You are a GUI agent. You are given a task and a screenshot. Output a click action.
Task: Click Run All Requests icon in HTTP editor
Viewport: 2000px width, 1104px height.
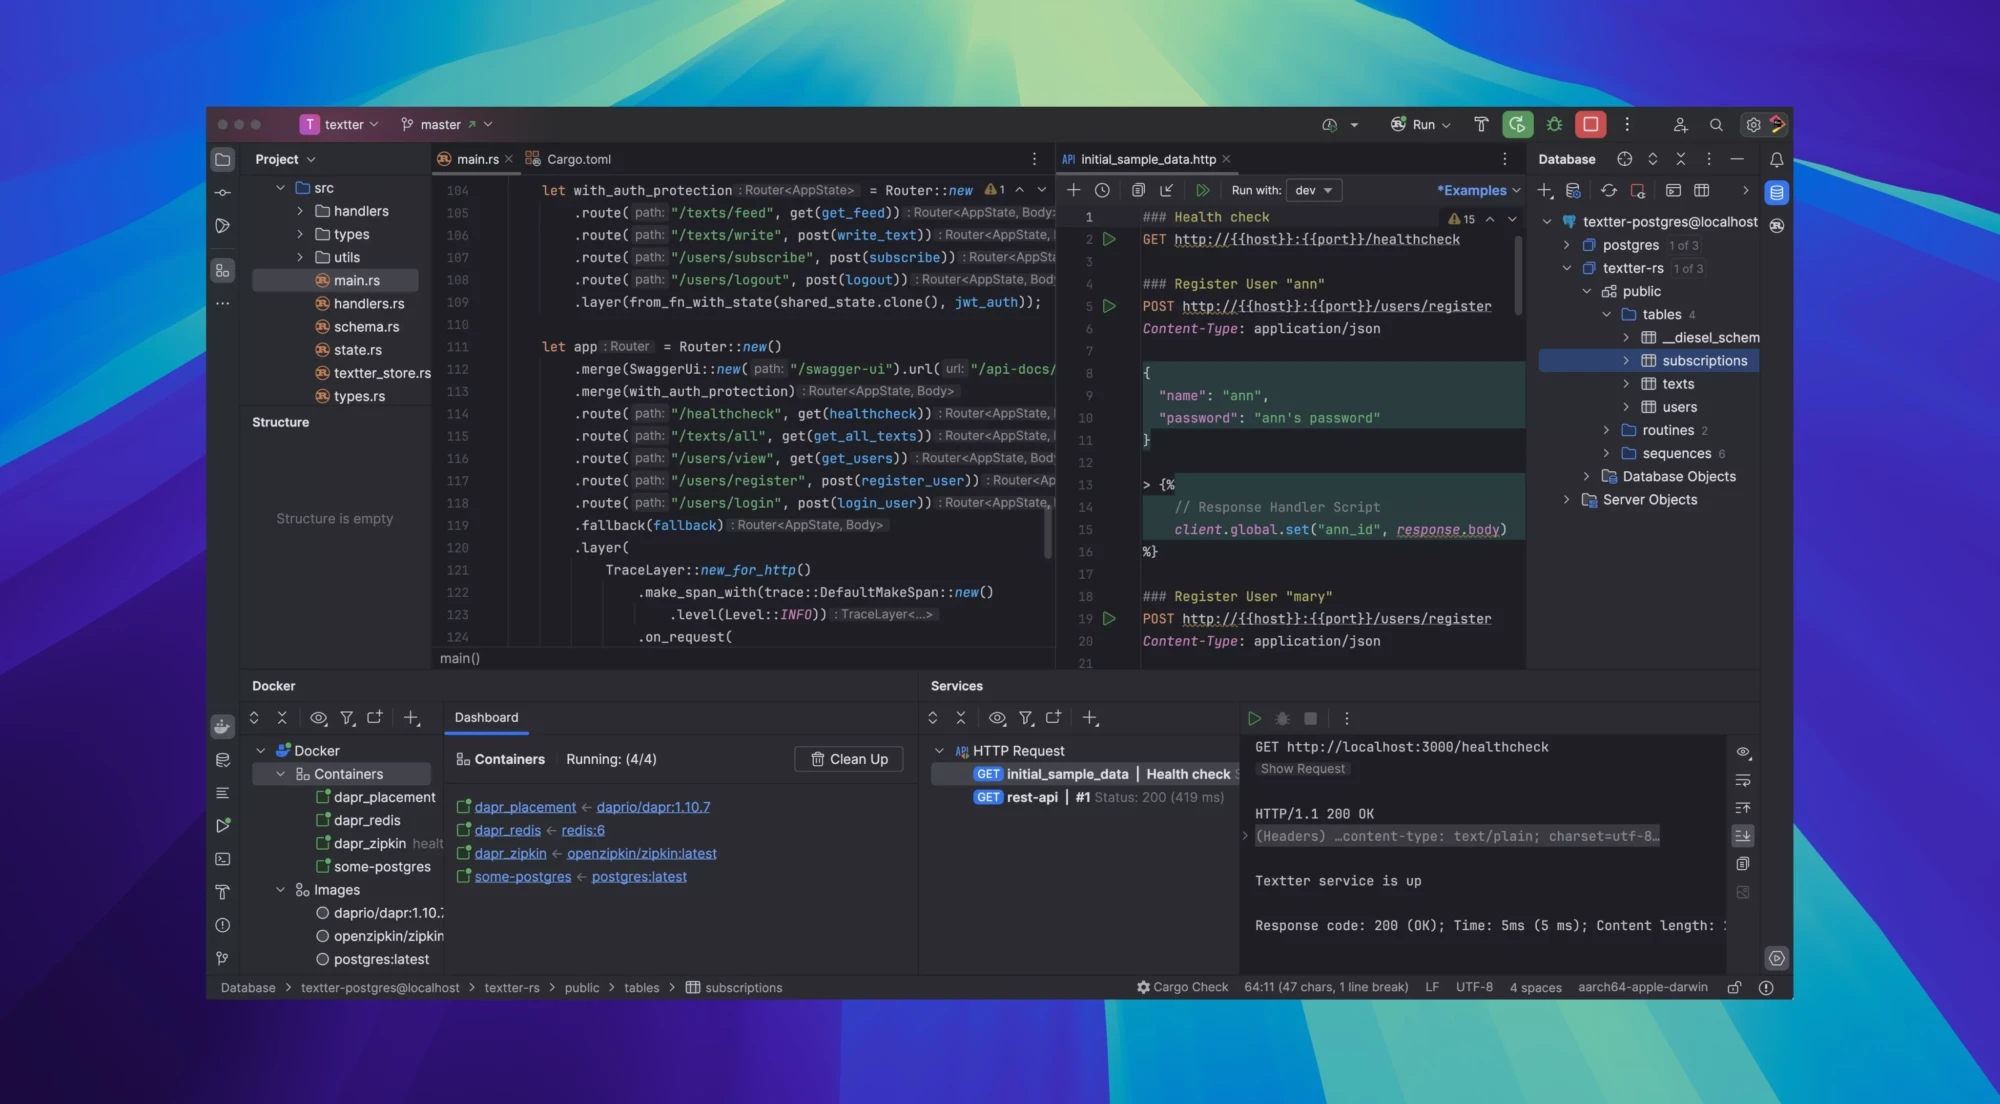click(1202, 190)
